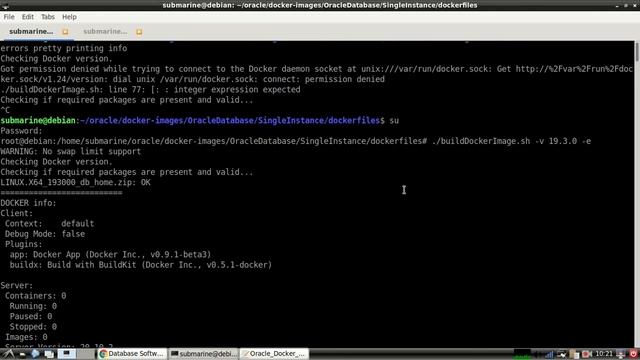
Task: Activate the submarine@debian terminal taskbar button
Action: (203, 353)
